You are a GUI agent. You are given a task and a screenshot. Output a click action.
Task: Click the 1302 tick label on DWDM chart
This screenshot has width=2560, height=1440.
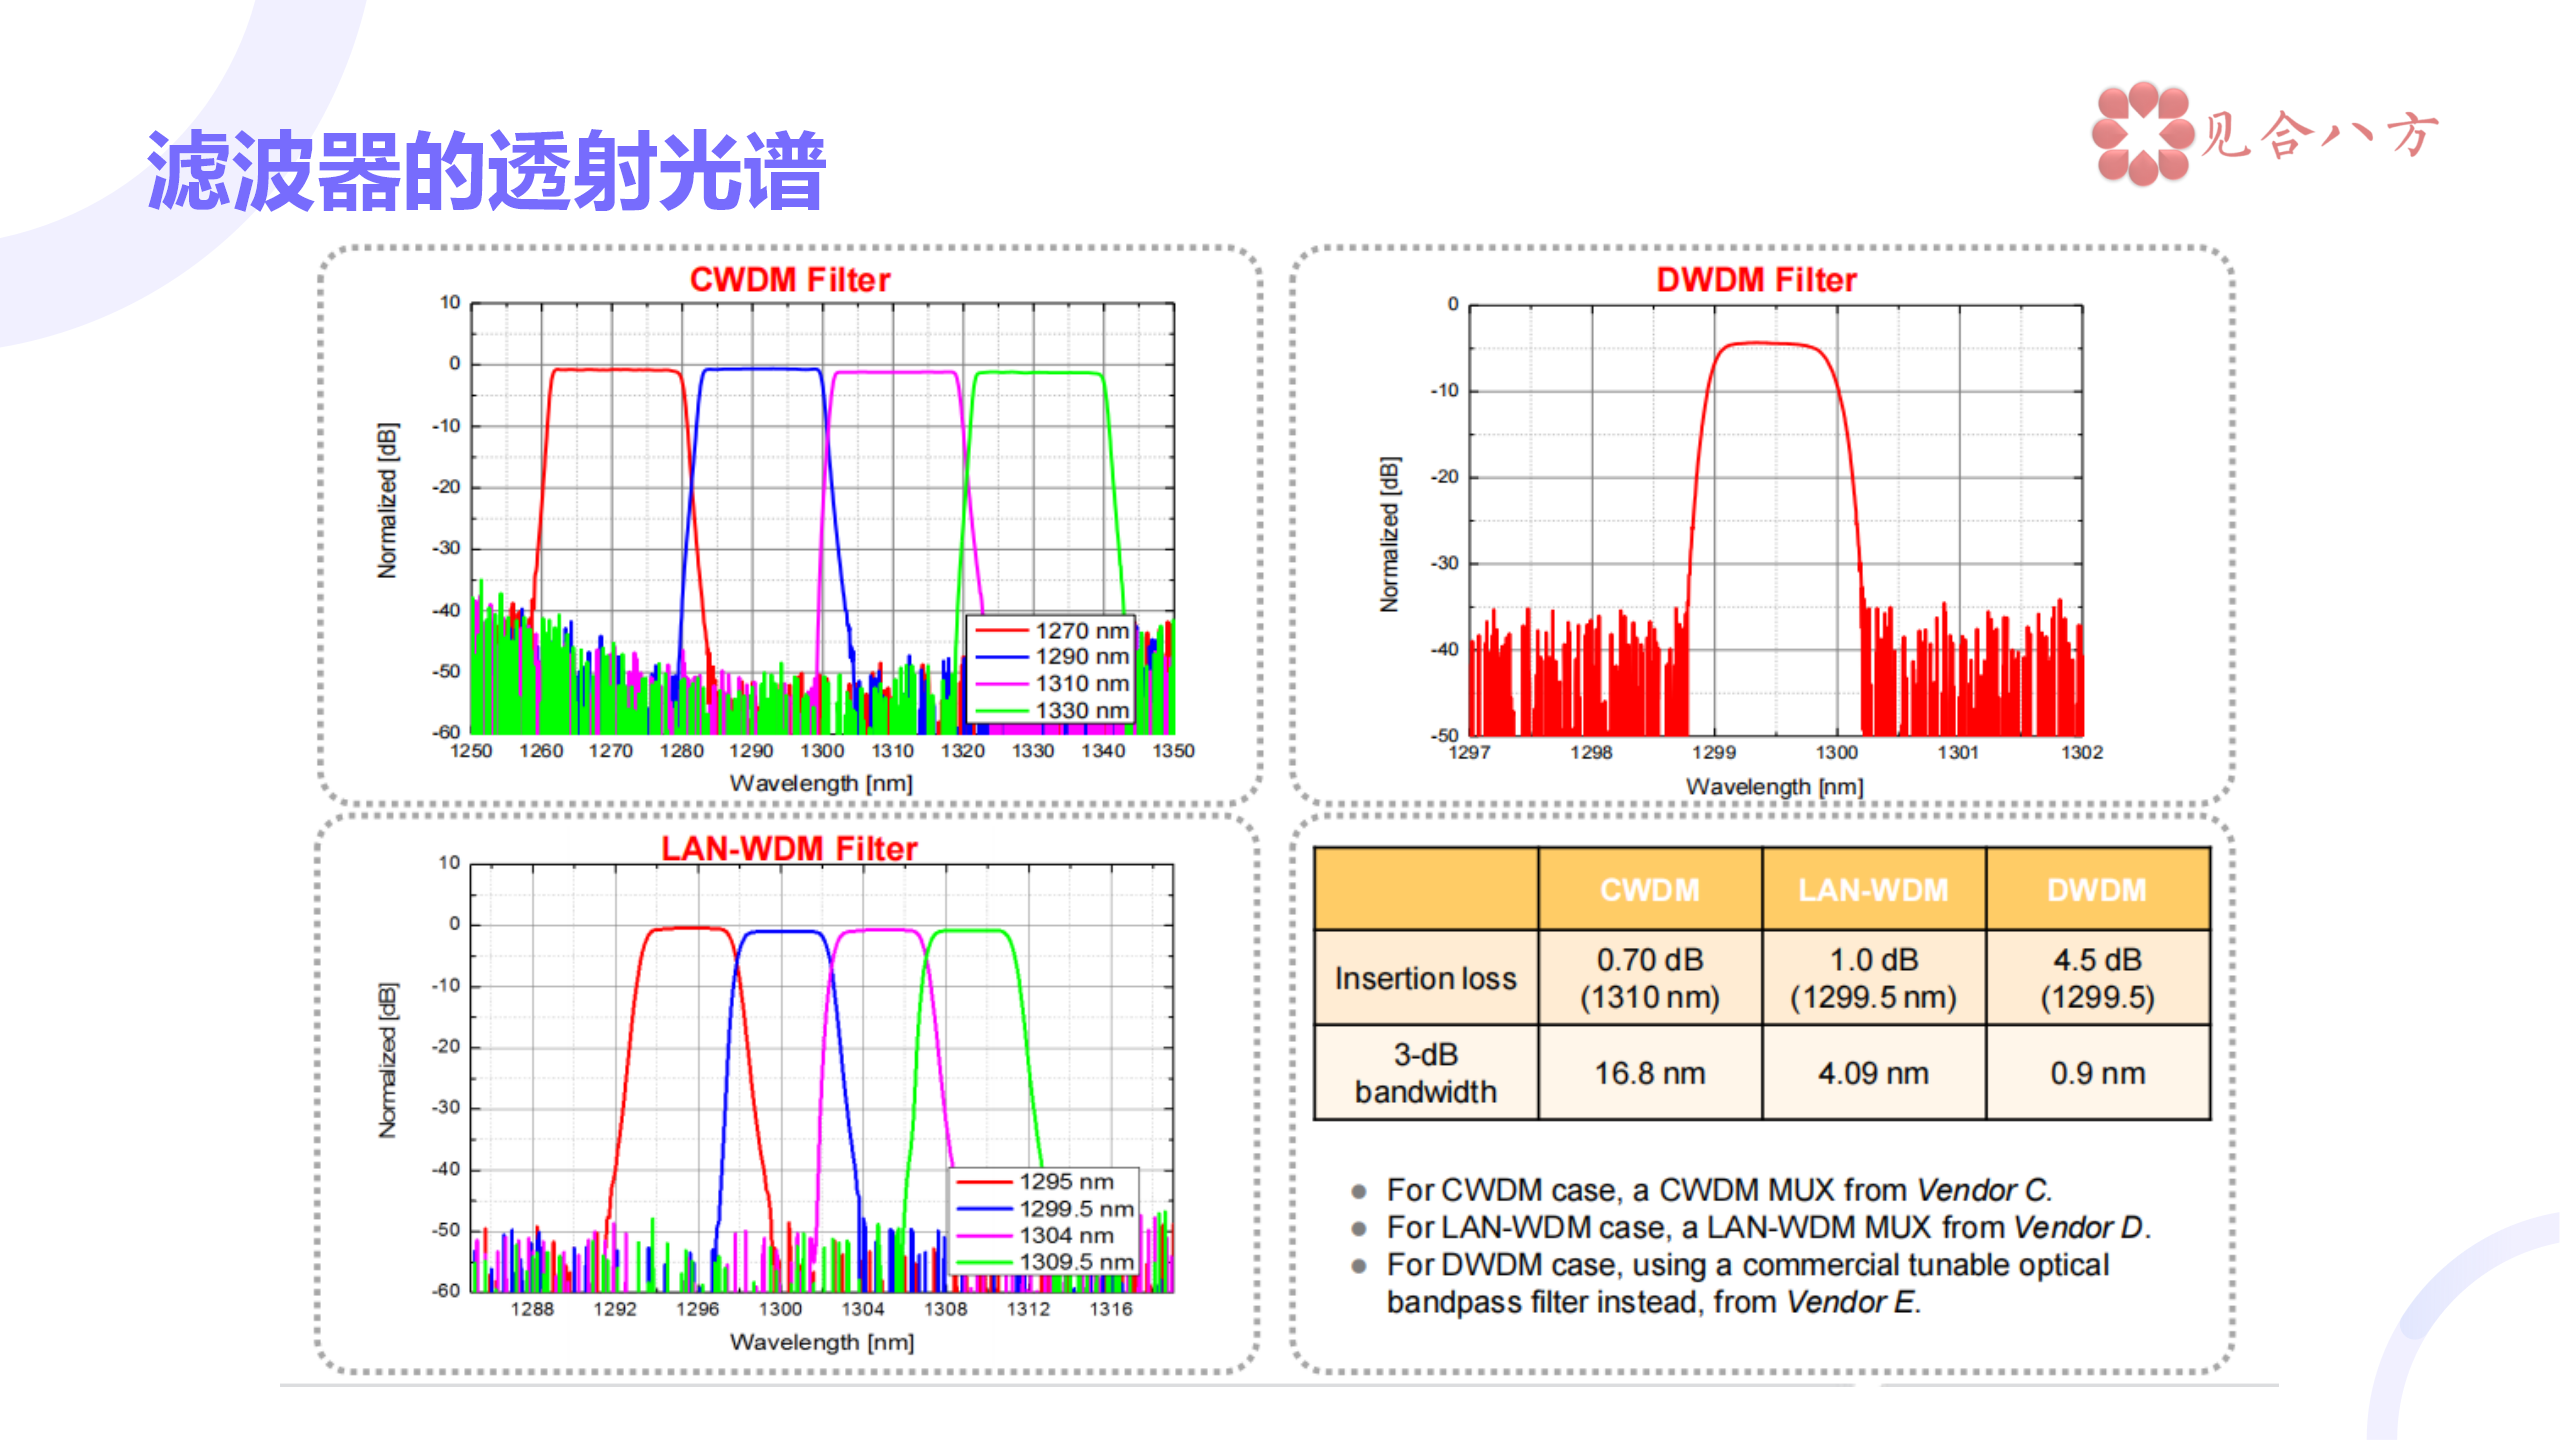(2082, 753)
